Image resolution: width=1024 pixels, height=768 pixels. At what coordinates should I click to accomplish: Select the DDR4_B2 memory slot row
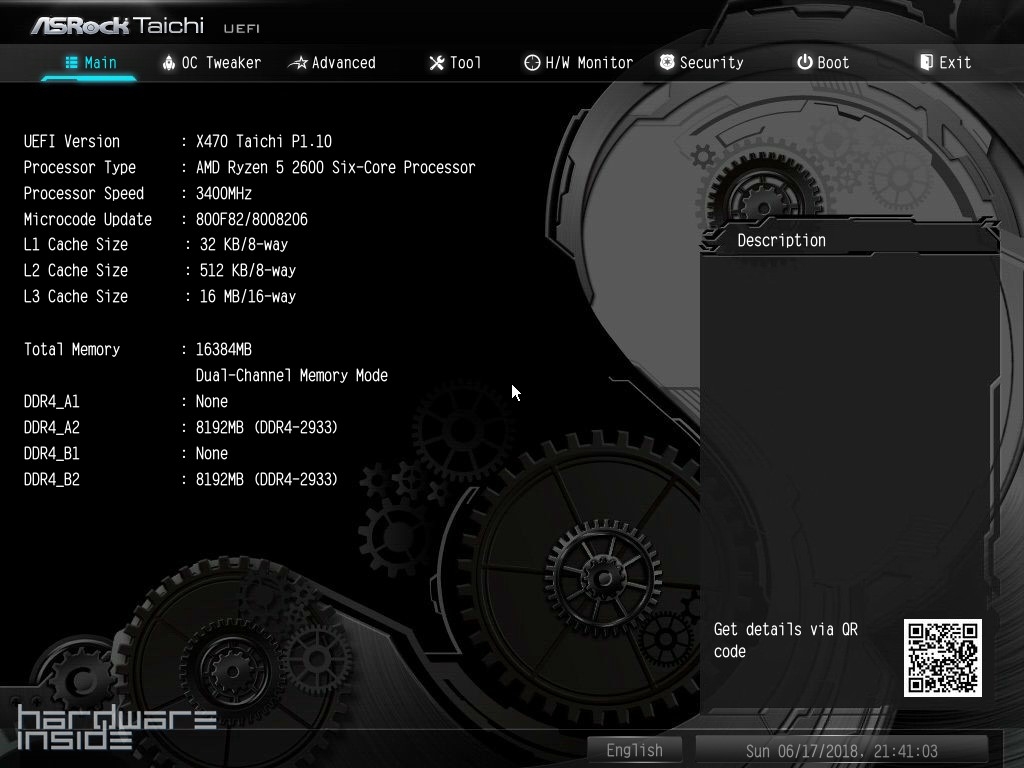coord(180,479)
